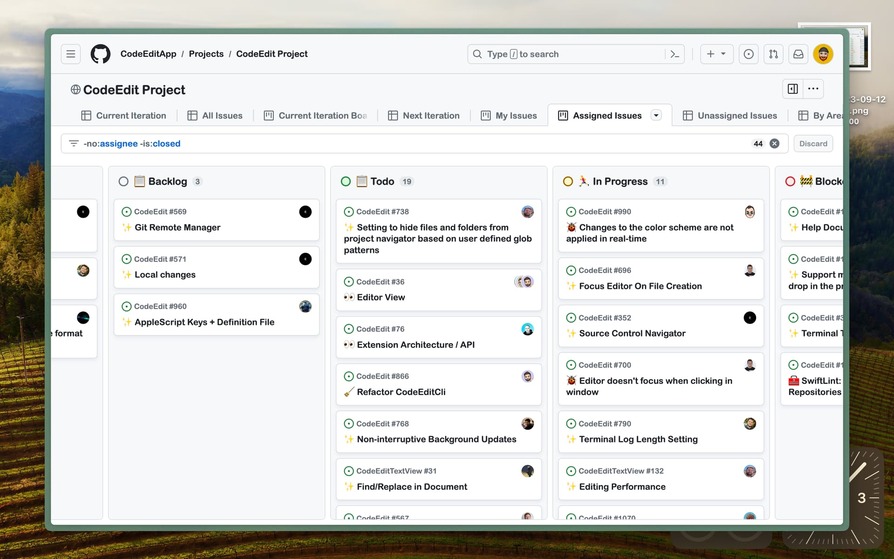Open the create new plus dropdown
Screen dimensions: 894x559
pyautogui.click(x=717, y=54)
